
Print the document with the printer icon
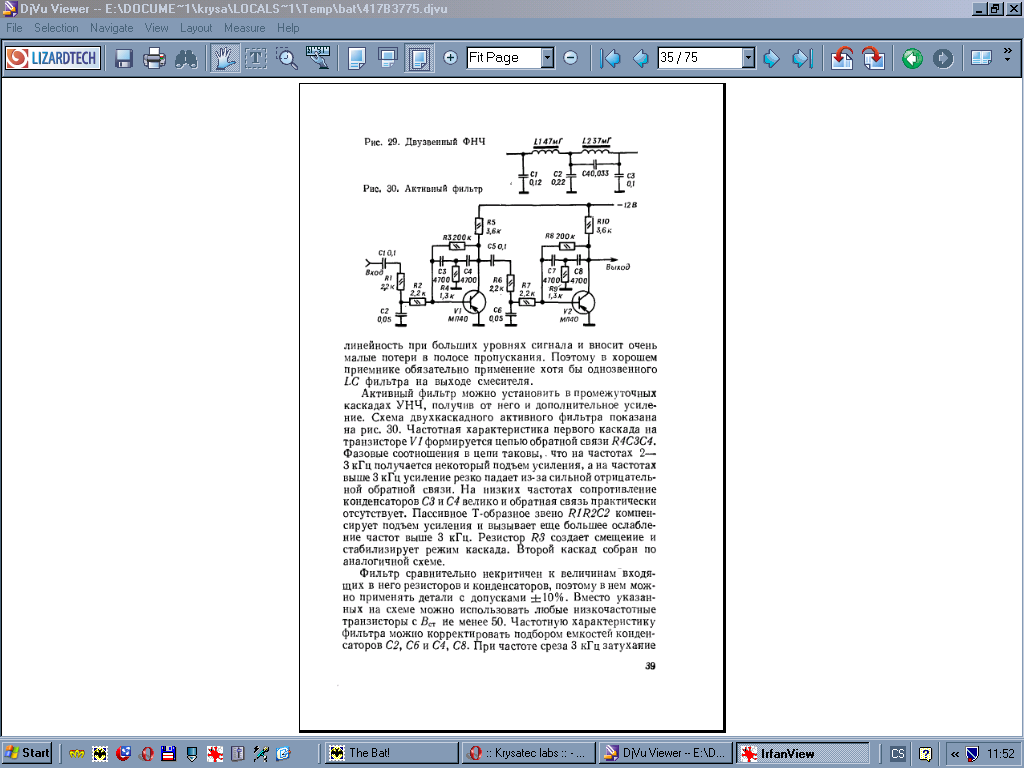(155, 58)
